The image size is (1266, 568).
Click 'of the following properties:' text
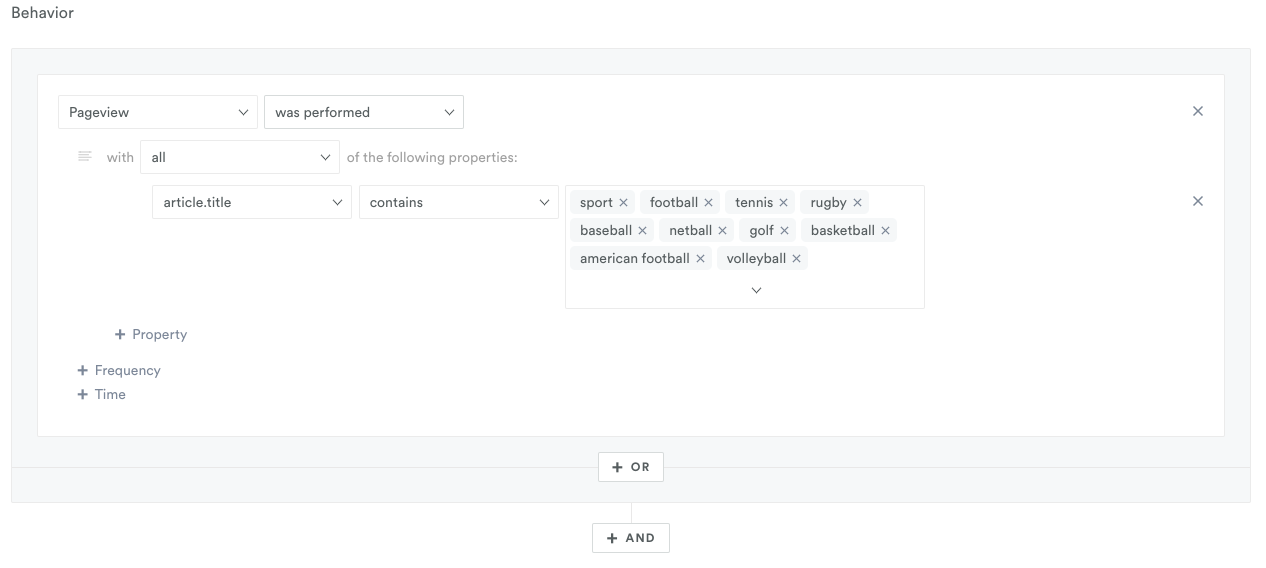pyautogui.click(x=432, y=157)
